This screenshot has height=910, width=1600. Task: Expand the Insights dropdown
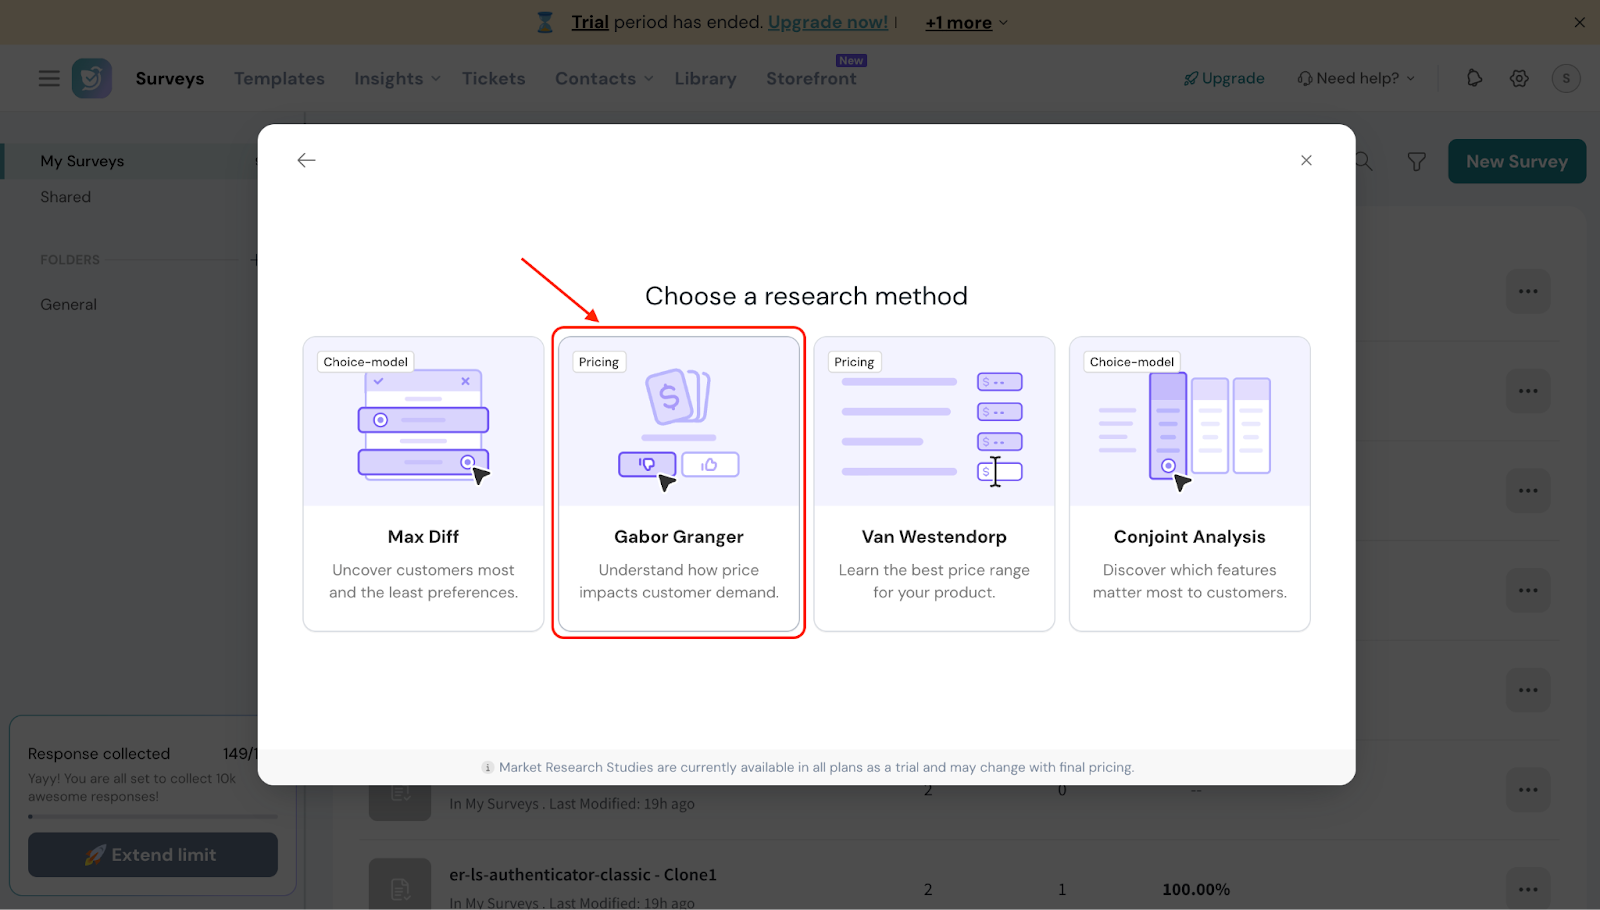397,78
